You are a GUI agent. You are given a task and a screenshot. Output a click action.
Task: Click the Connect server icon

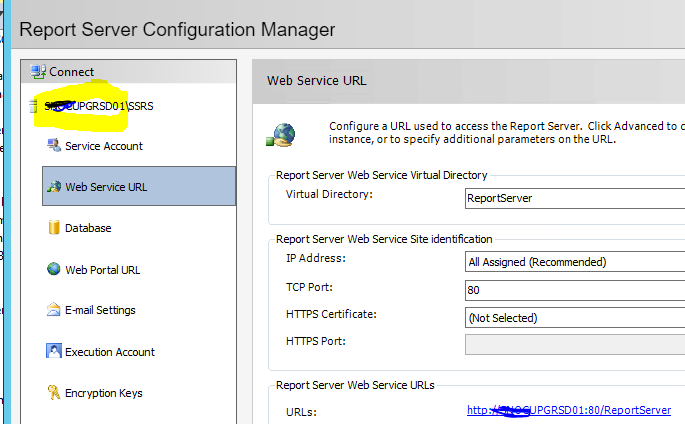click(x=38, y=72)
